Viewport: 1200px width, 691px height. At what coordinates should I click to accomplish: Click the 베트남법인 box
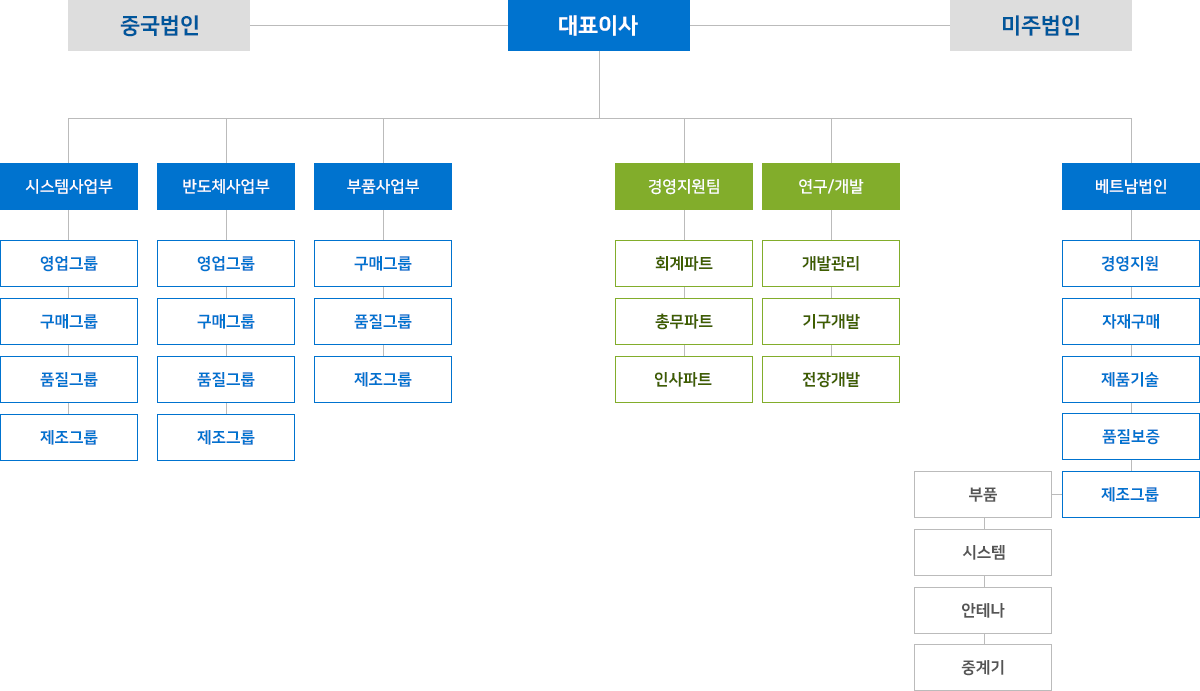click(1131, 186)
